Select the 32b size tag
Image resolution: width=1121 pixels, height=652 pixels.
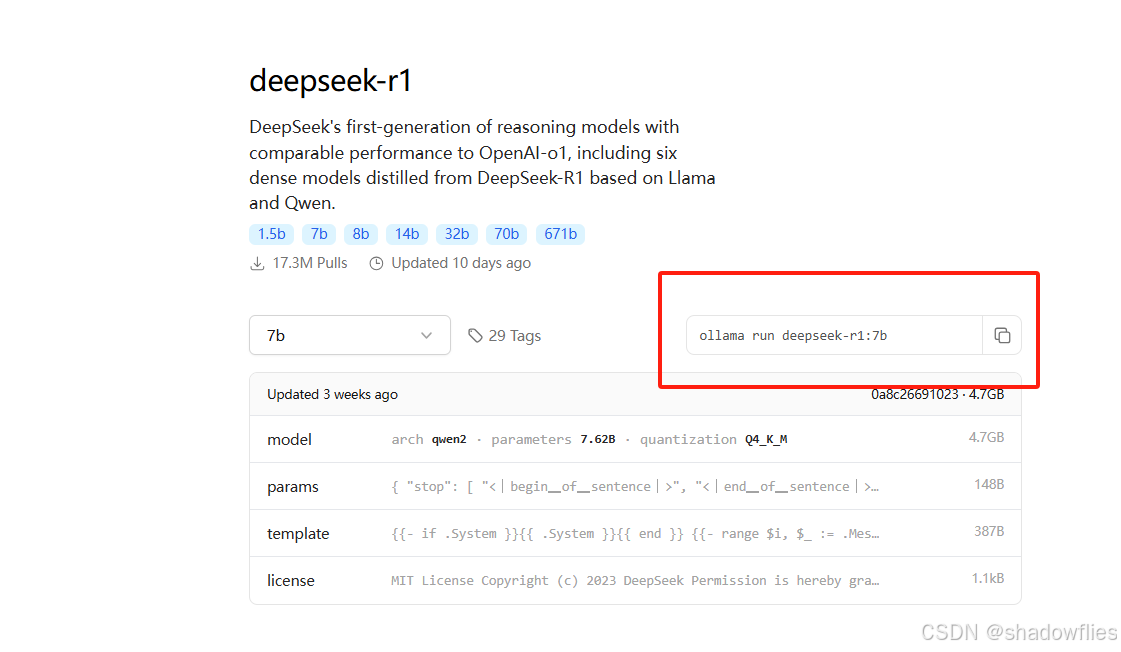[x=457, y=234]
